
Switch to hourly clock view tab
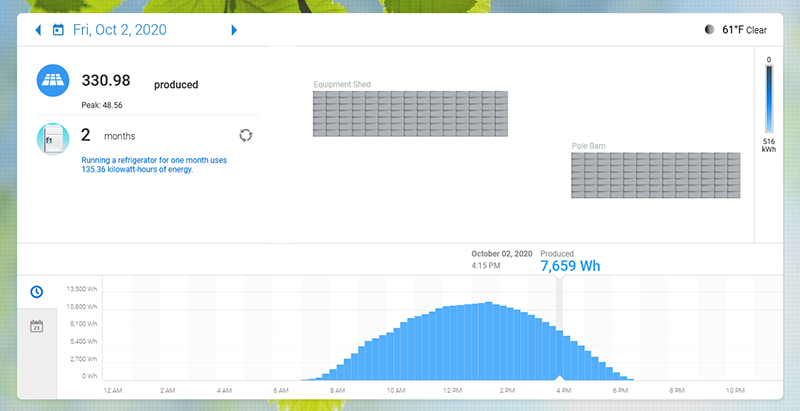[36, 291]
